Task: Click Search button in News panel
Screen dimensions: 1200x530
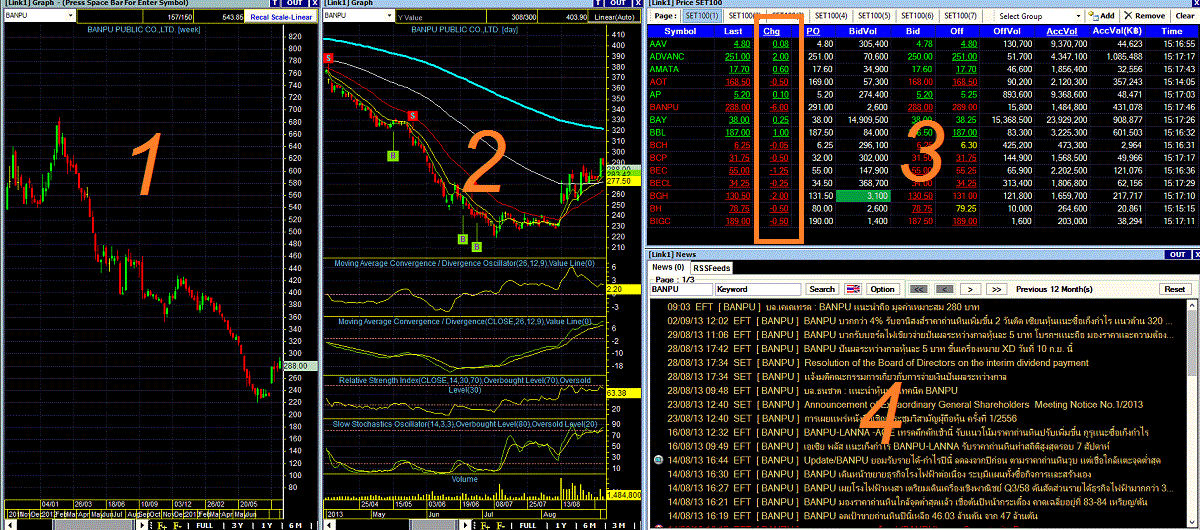Action: (x=822, y=289)
